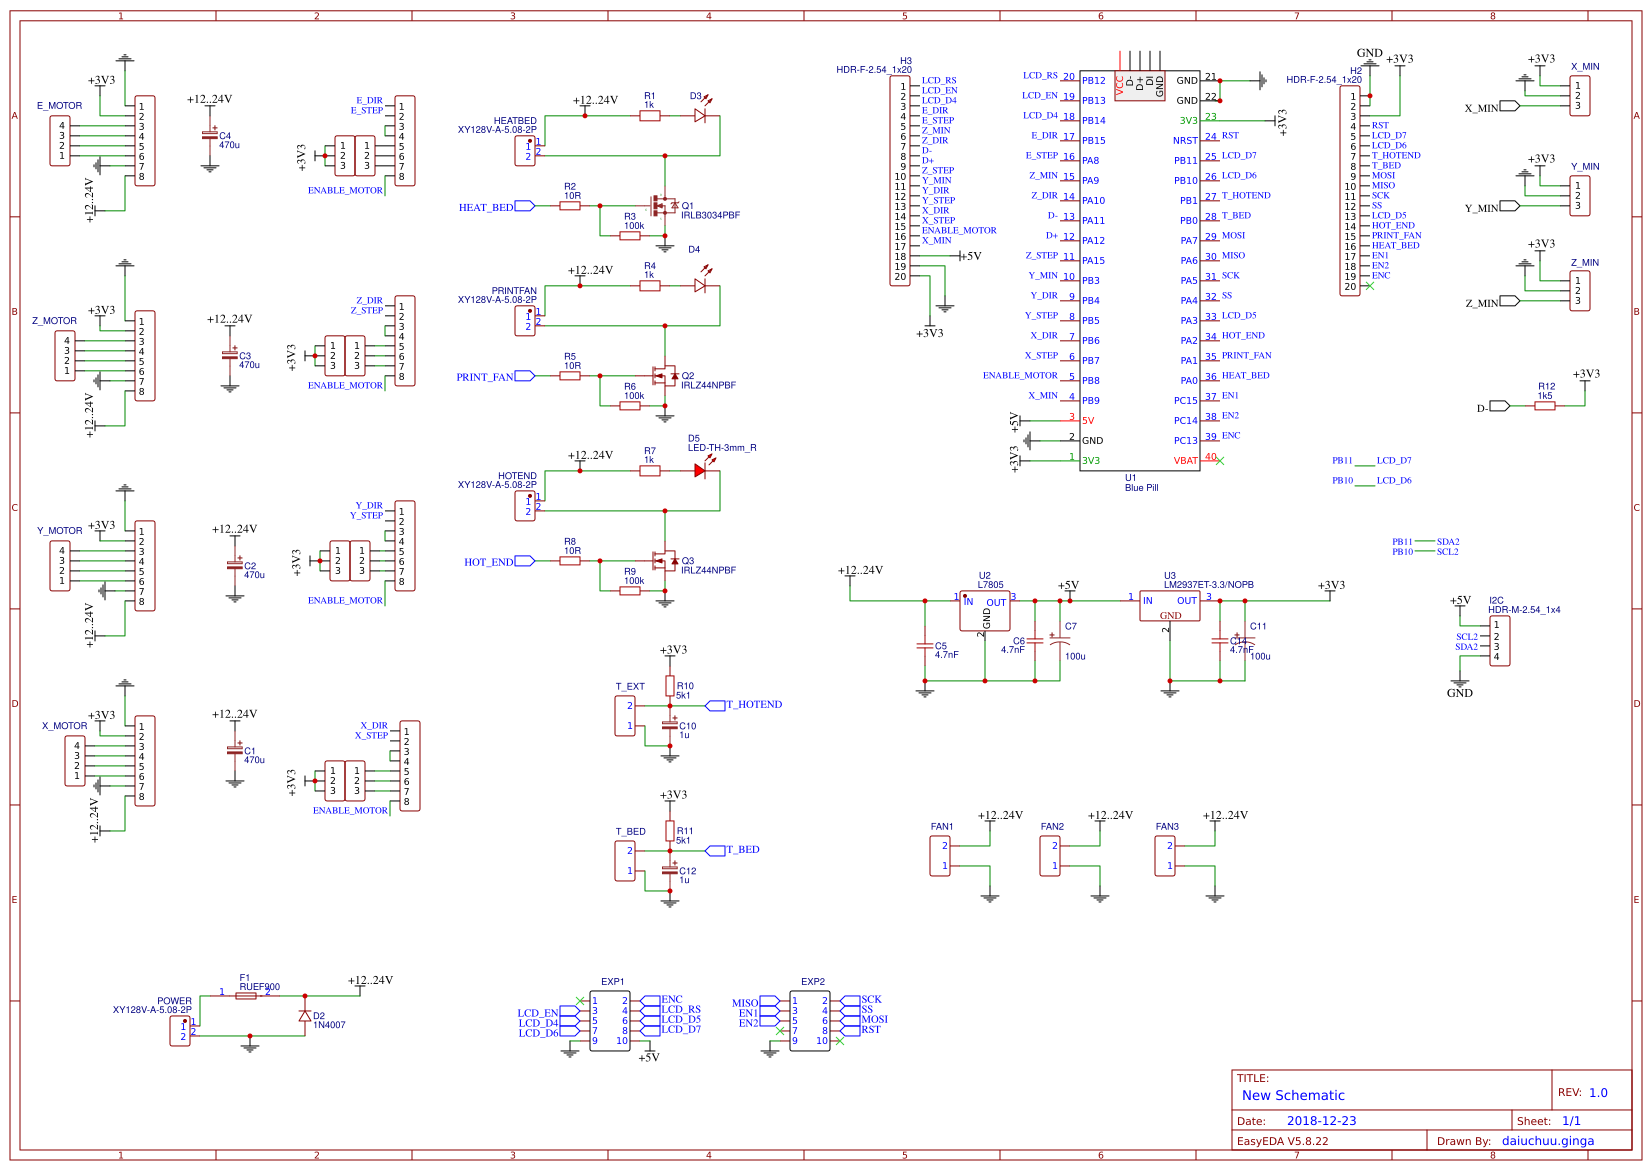
Task: Select the POWER input connector XY128V
Action: click(181, 1032)
